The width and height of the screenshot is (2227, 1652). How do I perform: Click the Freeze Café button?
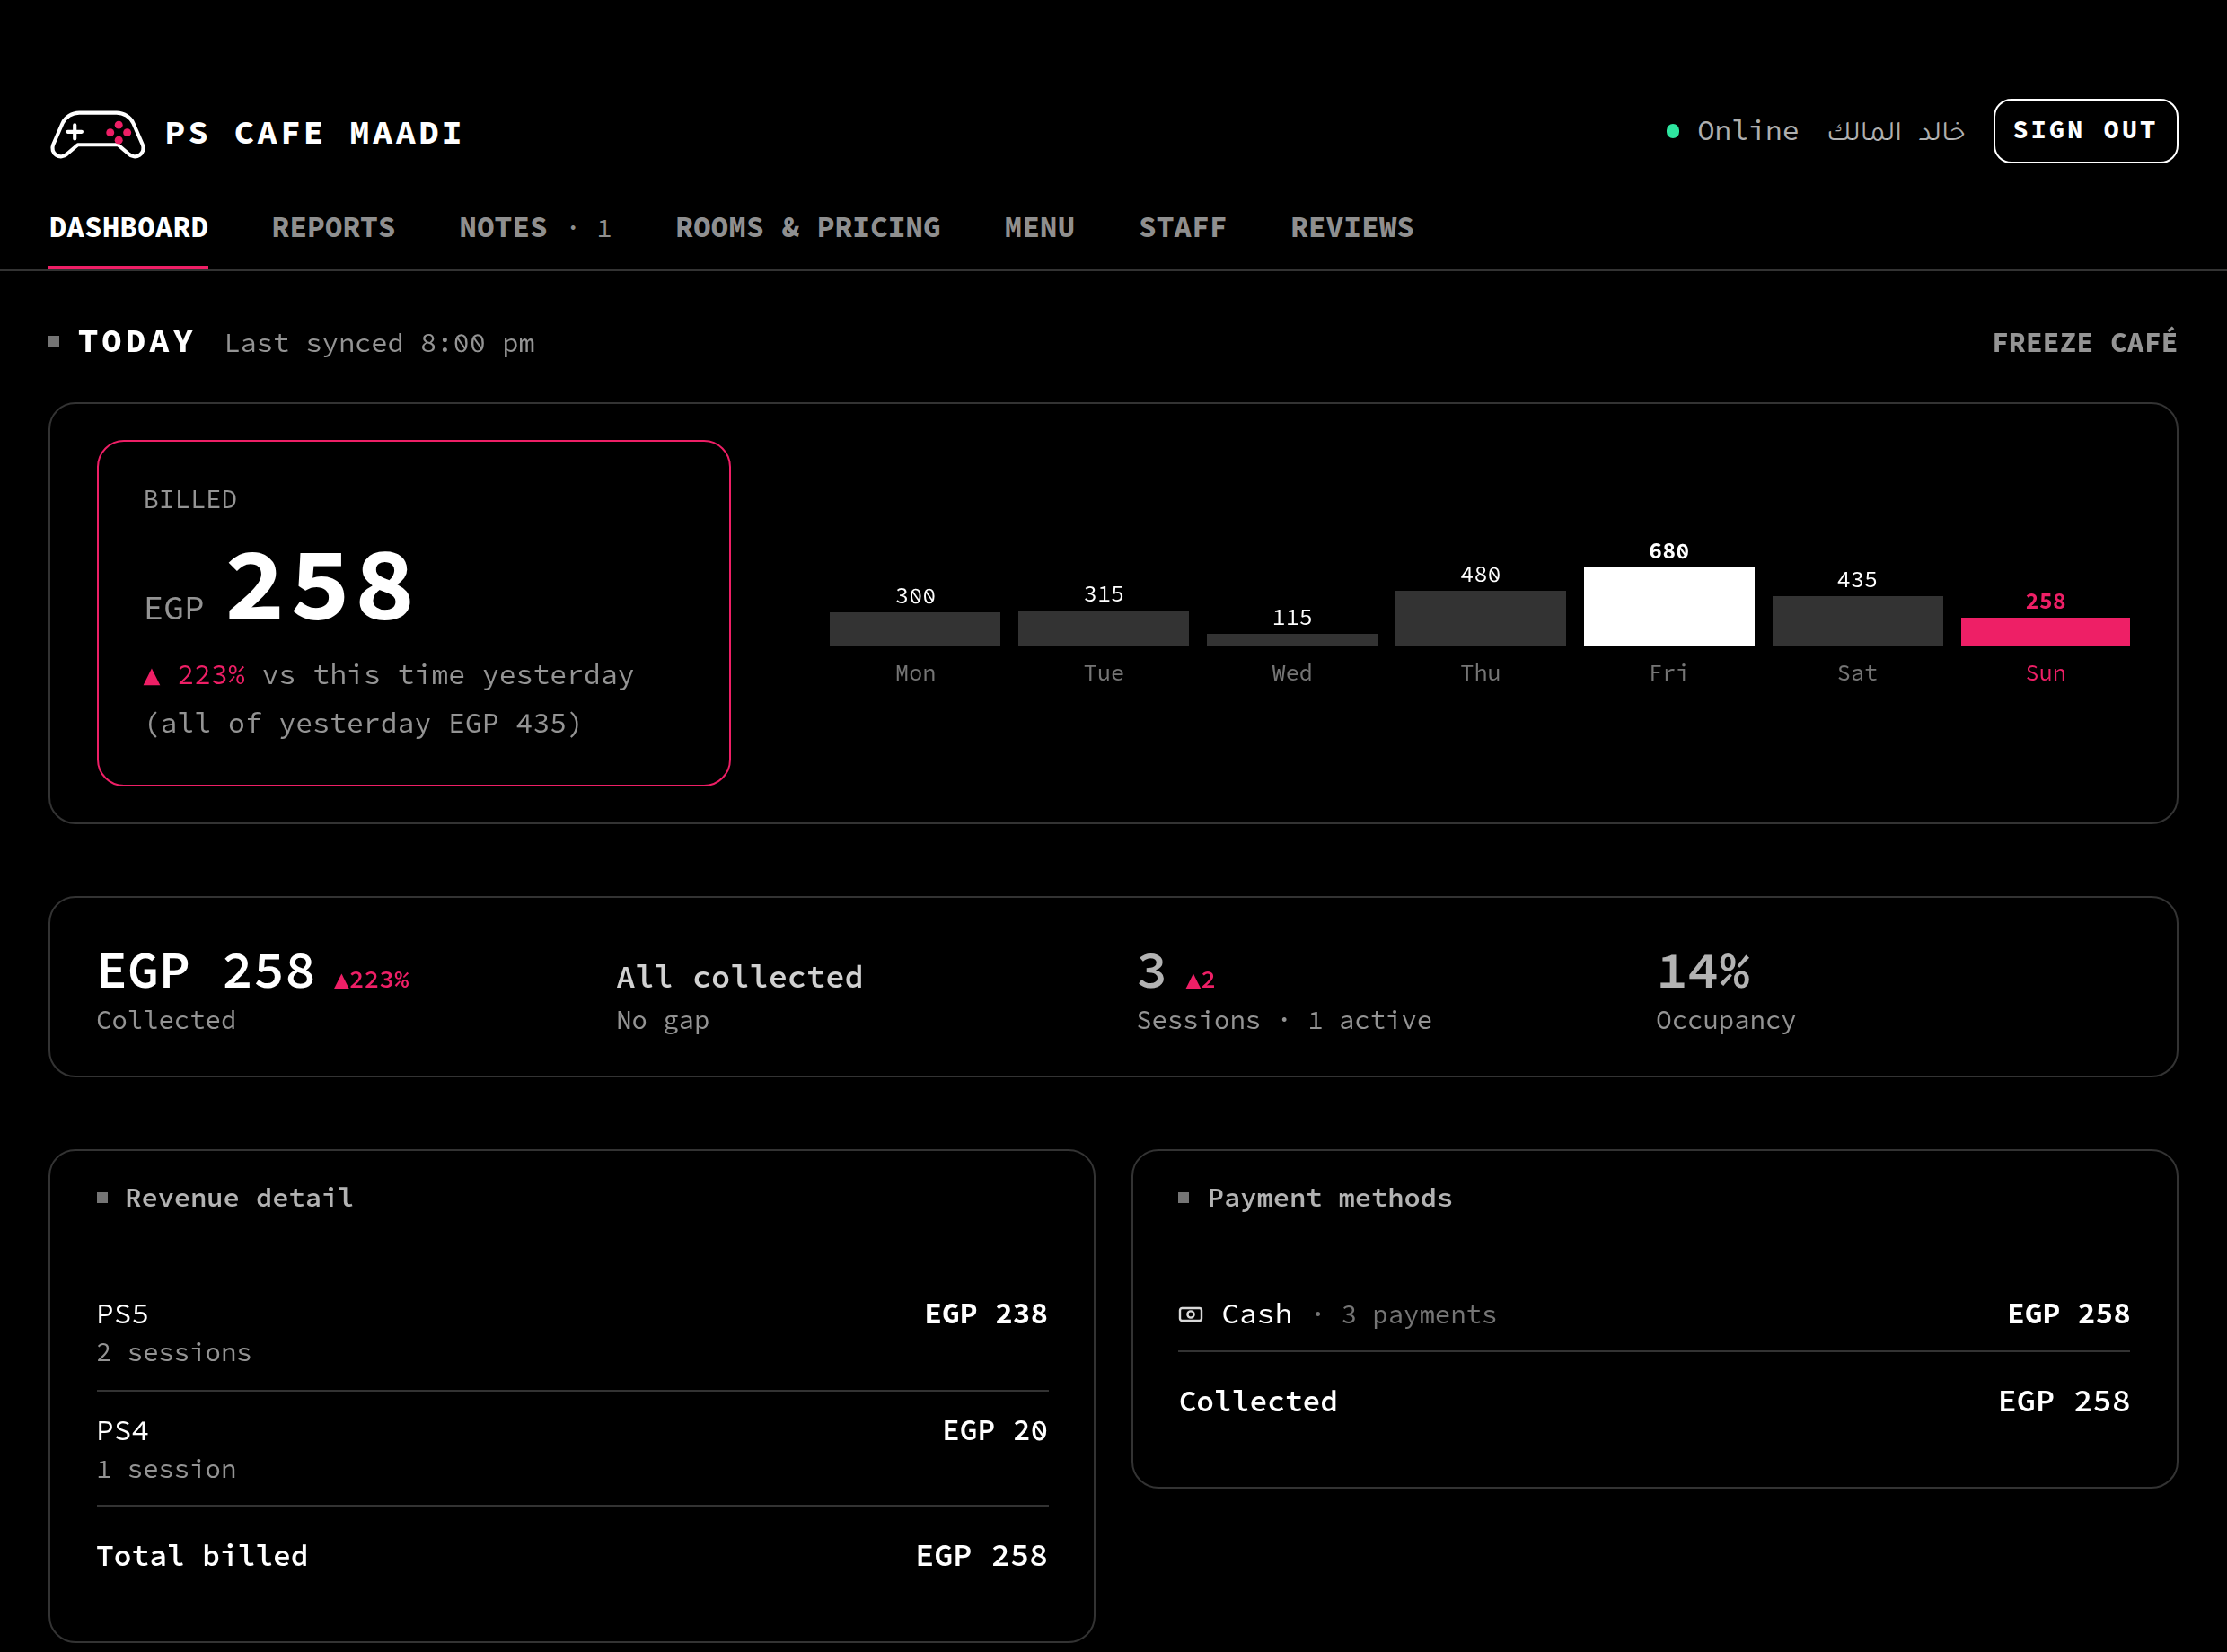(x=2084, y=342)
